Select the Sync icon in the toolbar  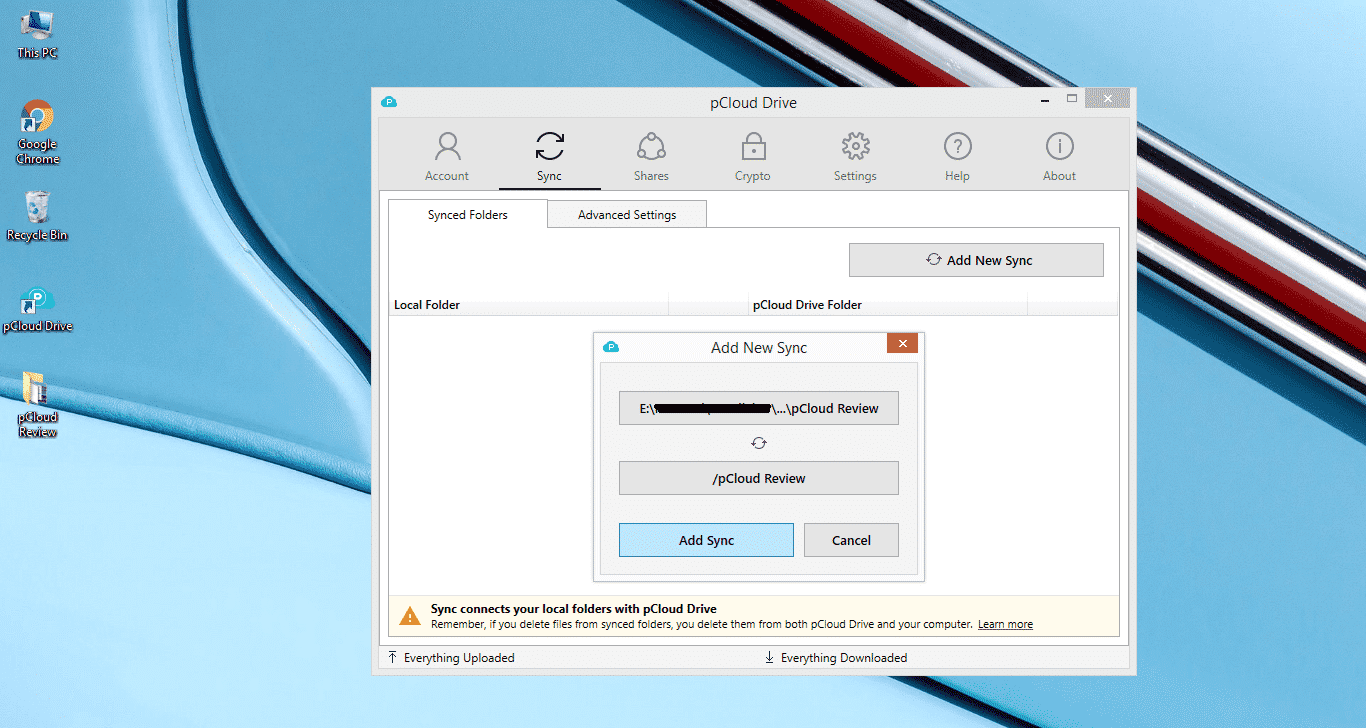[549, 147]
